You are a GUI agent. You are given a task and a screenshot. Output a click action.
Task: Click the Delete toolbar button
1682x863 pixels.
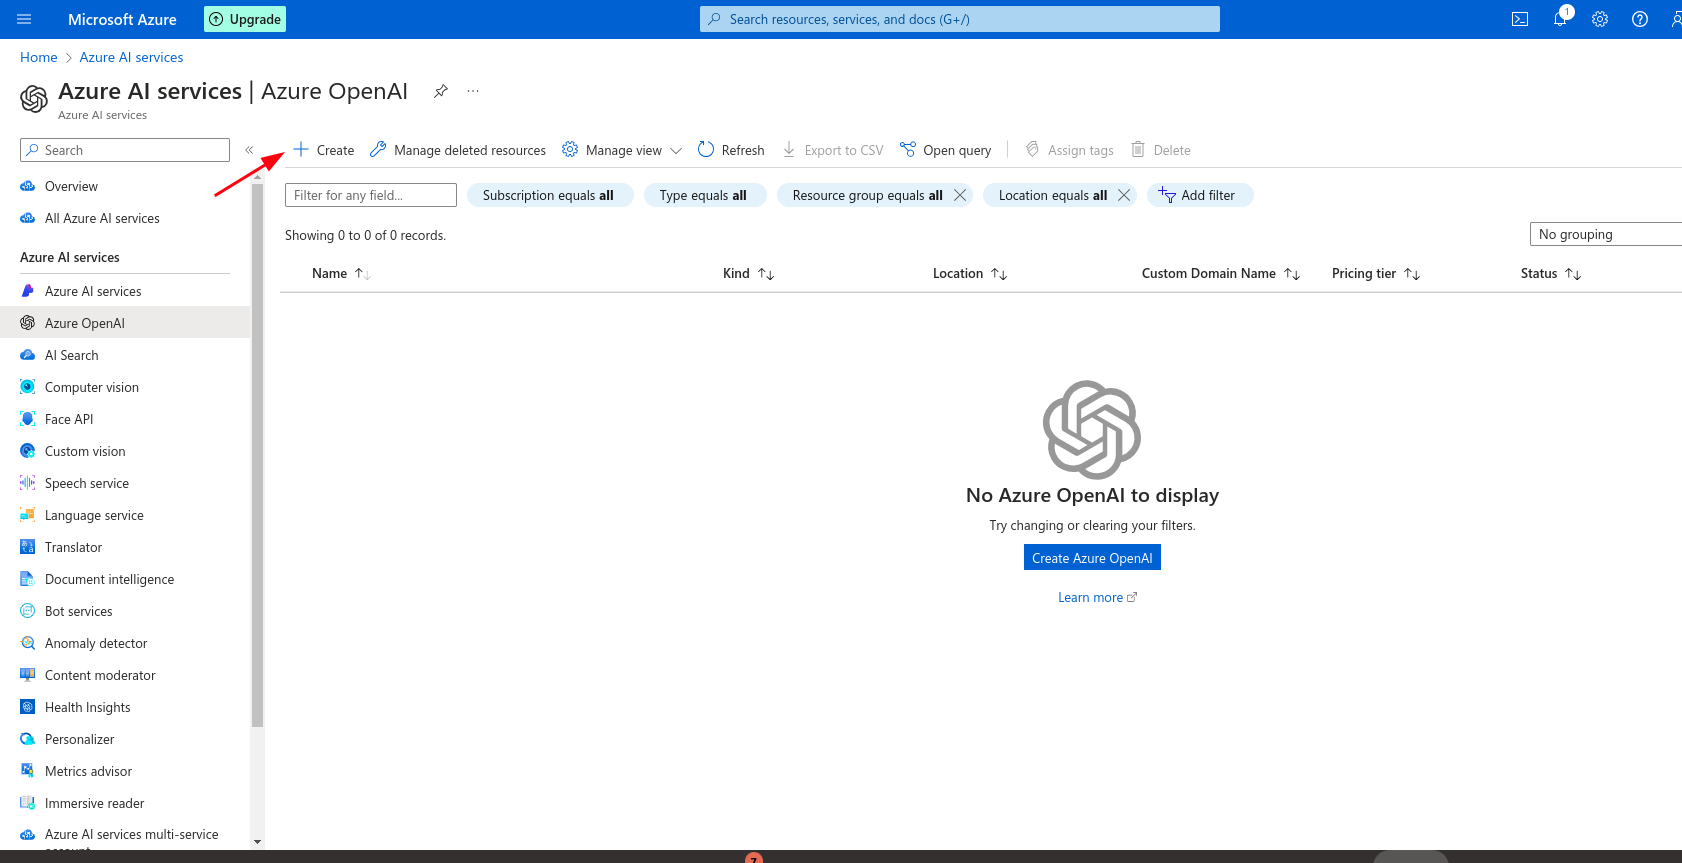1161,150
